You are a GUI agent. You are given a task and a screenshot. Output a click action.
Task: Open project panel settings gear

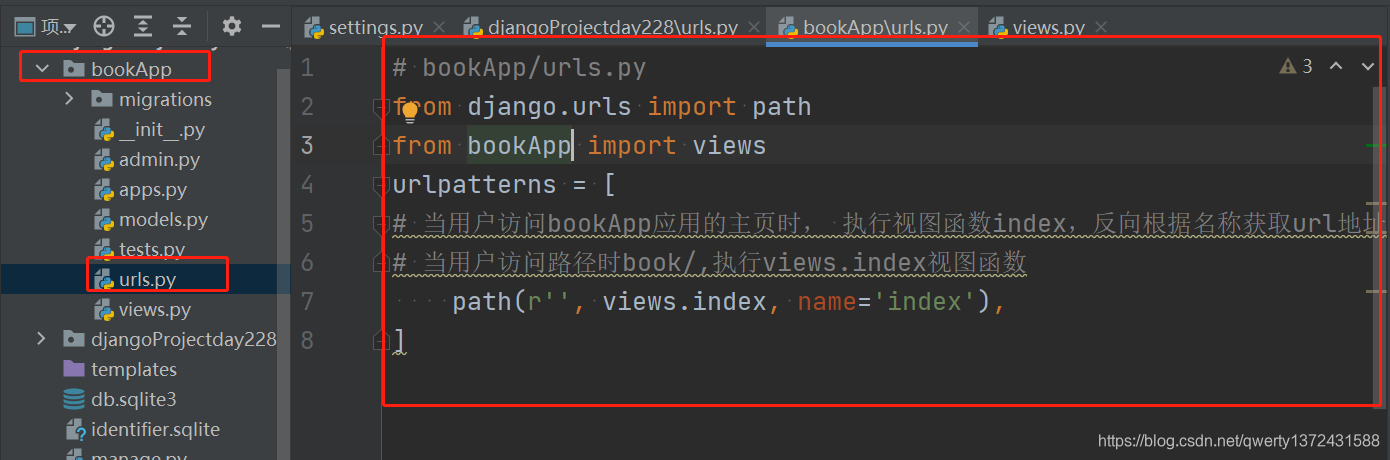[232, 26]
